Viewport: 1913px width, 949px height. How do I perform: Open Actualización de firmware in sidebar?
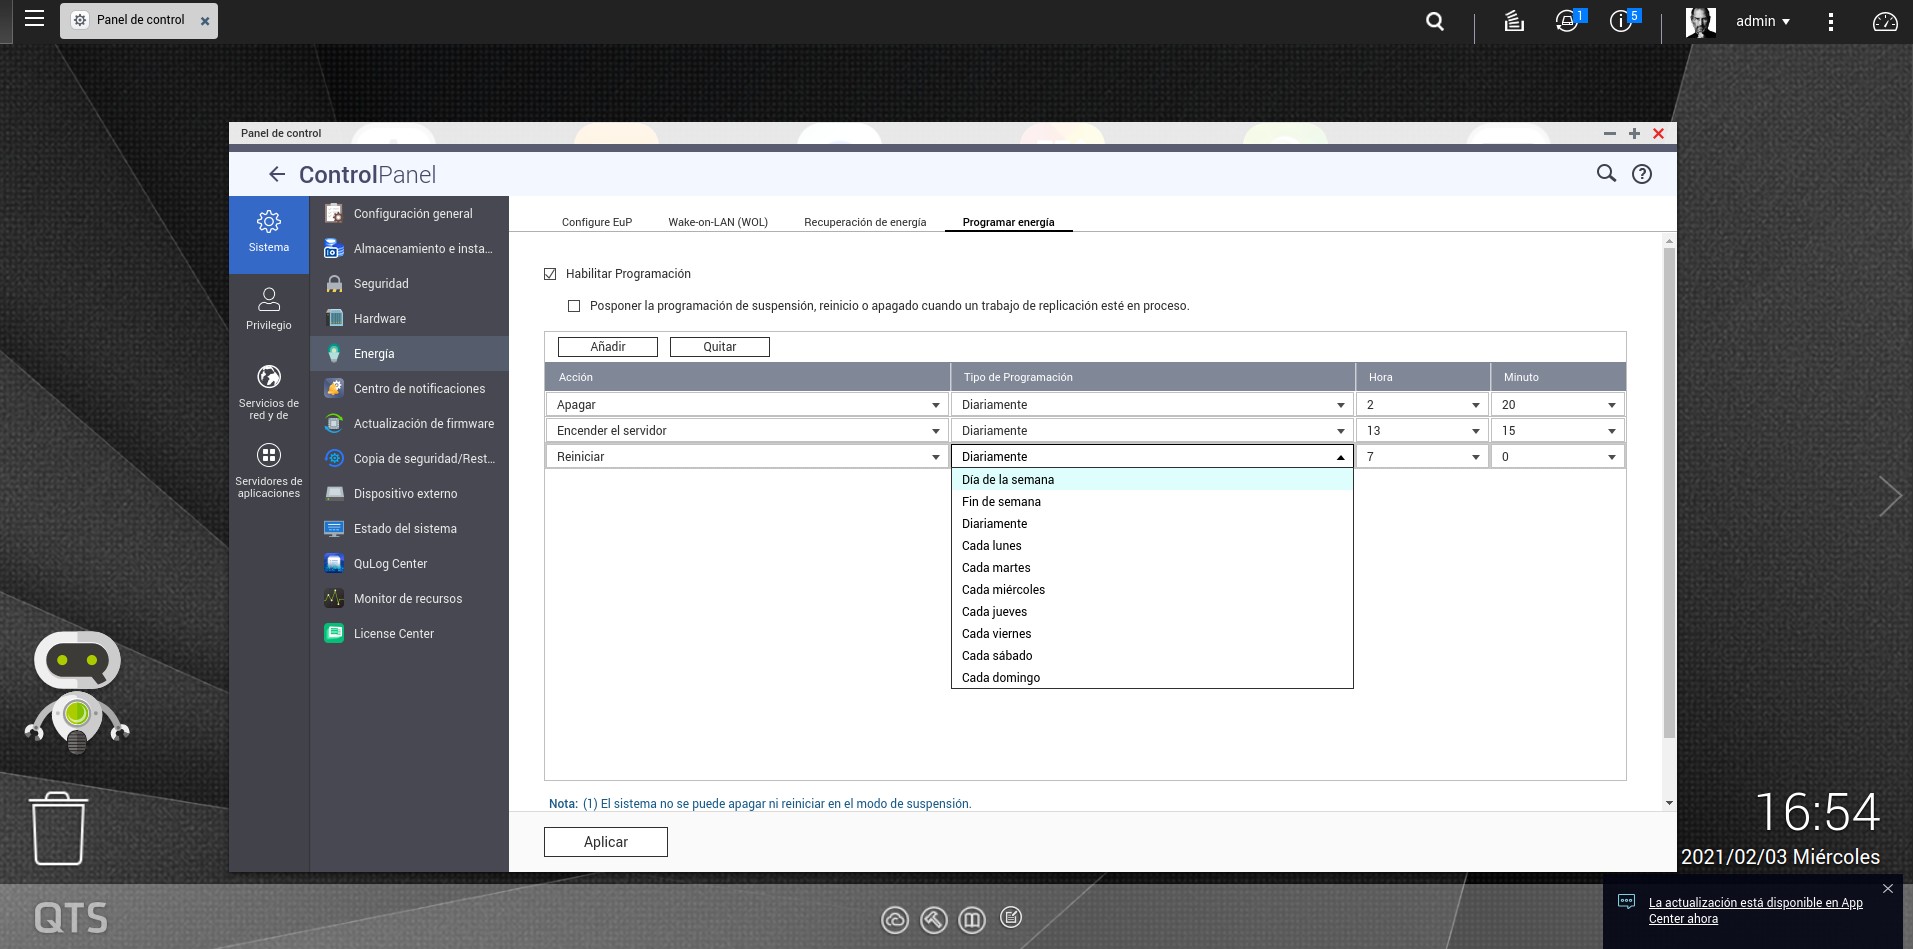click(423, 424)
